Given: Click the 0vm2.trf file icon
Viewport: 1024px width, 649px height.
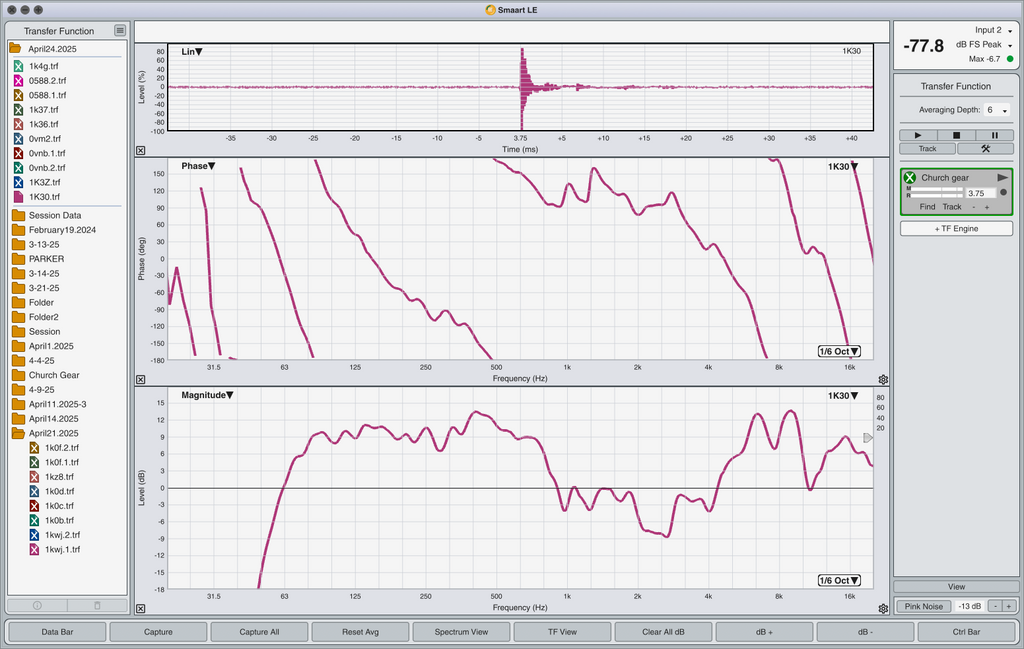Looking at the screenshot, I should click(18, 138).
